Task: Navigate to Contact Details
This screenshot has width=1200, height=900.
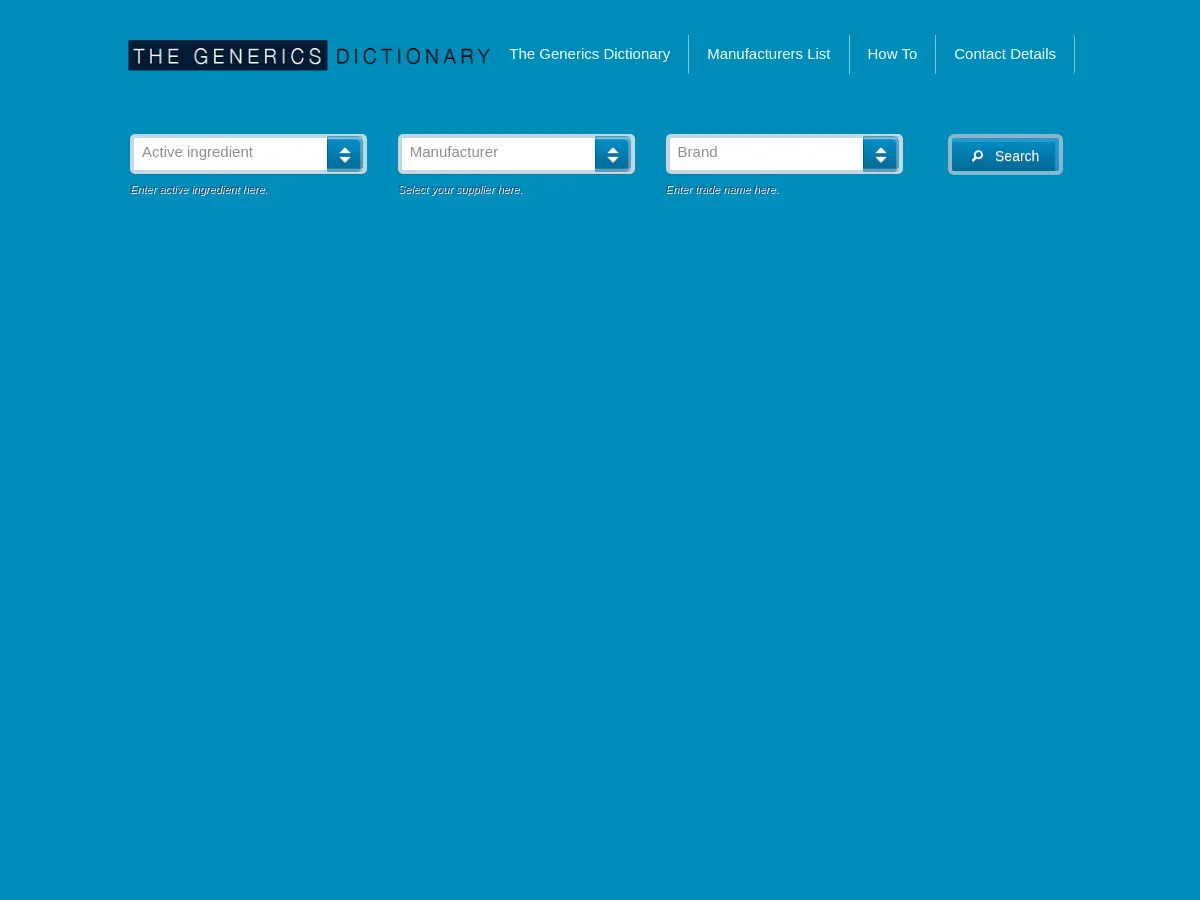Action: pyautogui.click(x=1004, y=54)
